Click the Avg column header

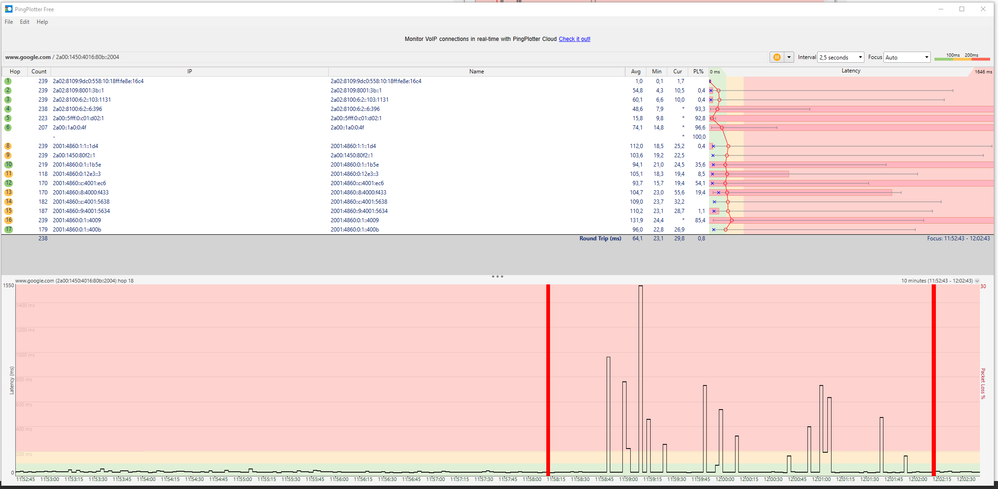tap(636, 71)
